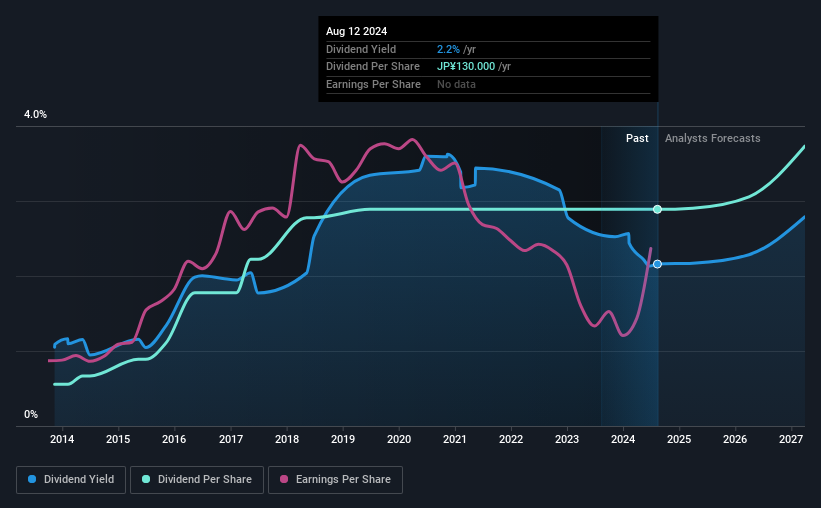Click the 2016 x-axis label

coord(174,439)
